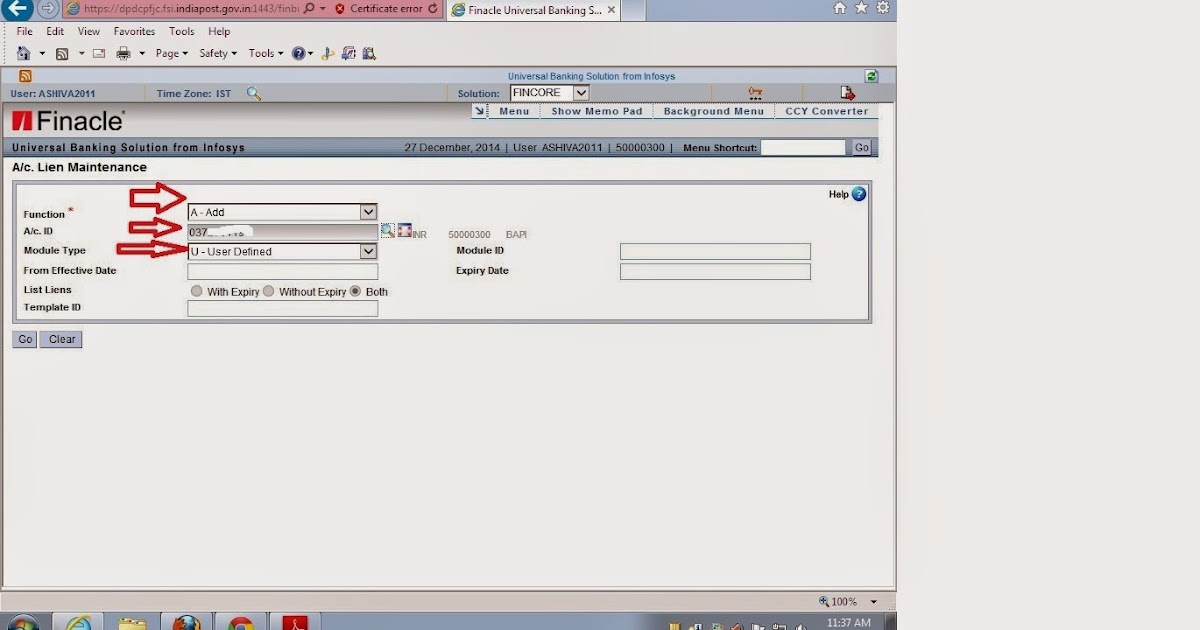Open the FINCORE solution dropdown
Screen dimensions: 1200x630
pyautogui.click(x=580, y=92)
